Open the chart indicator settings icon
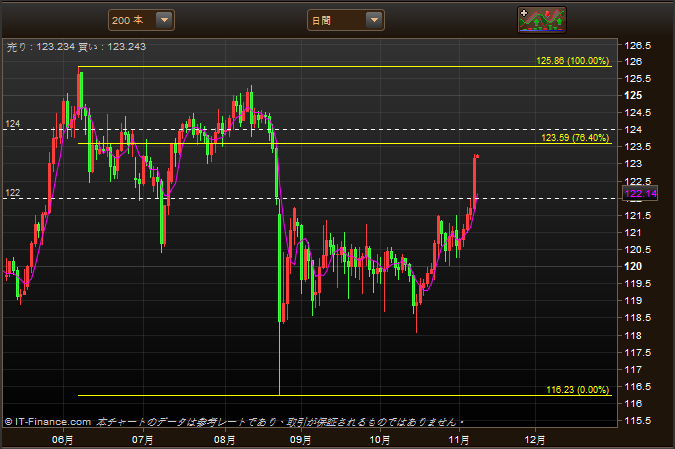Viewport: 675px width, 449px height. 542,20
